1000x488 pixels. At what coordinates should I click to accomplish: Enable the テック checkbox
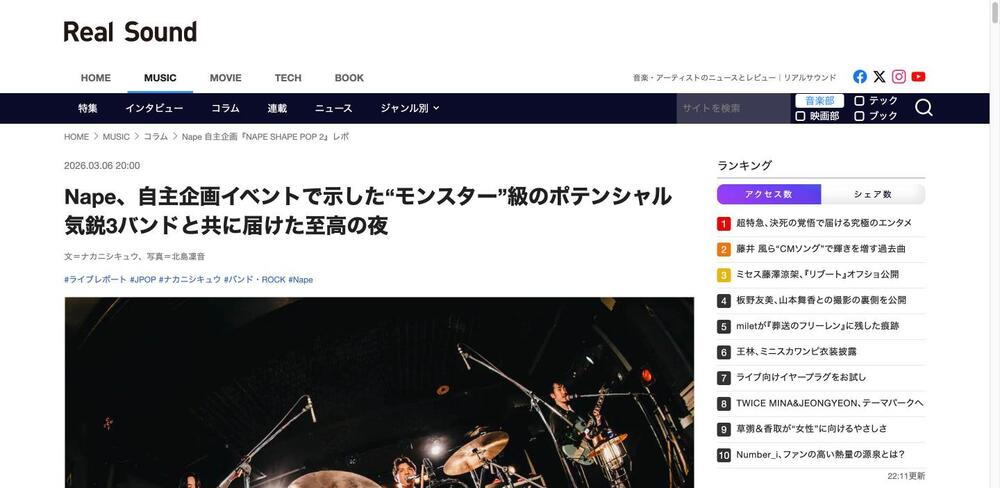859,101
